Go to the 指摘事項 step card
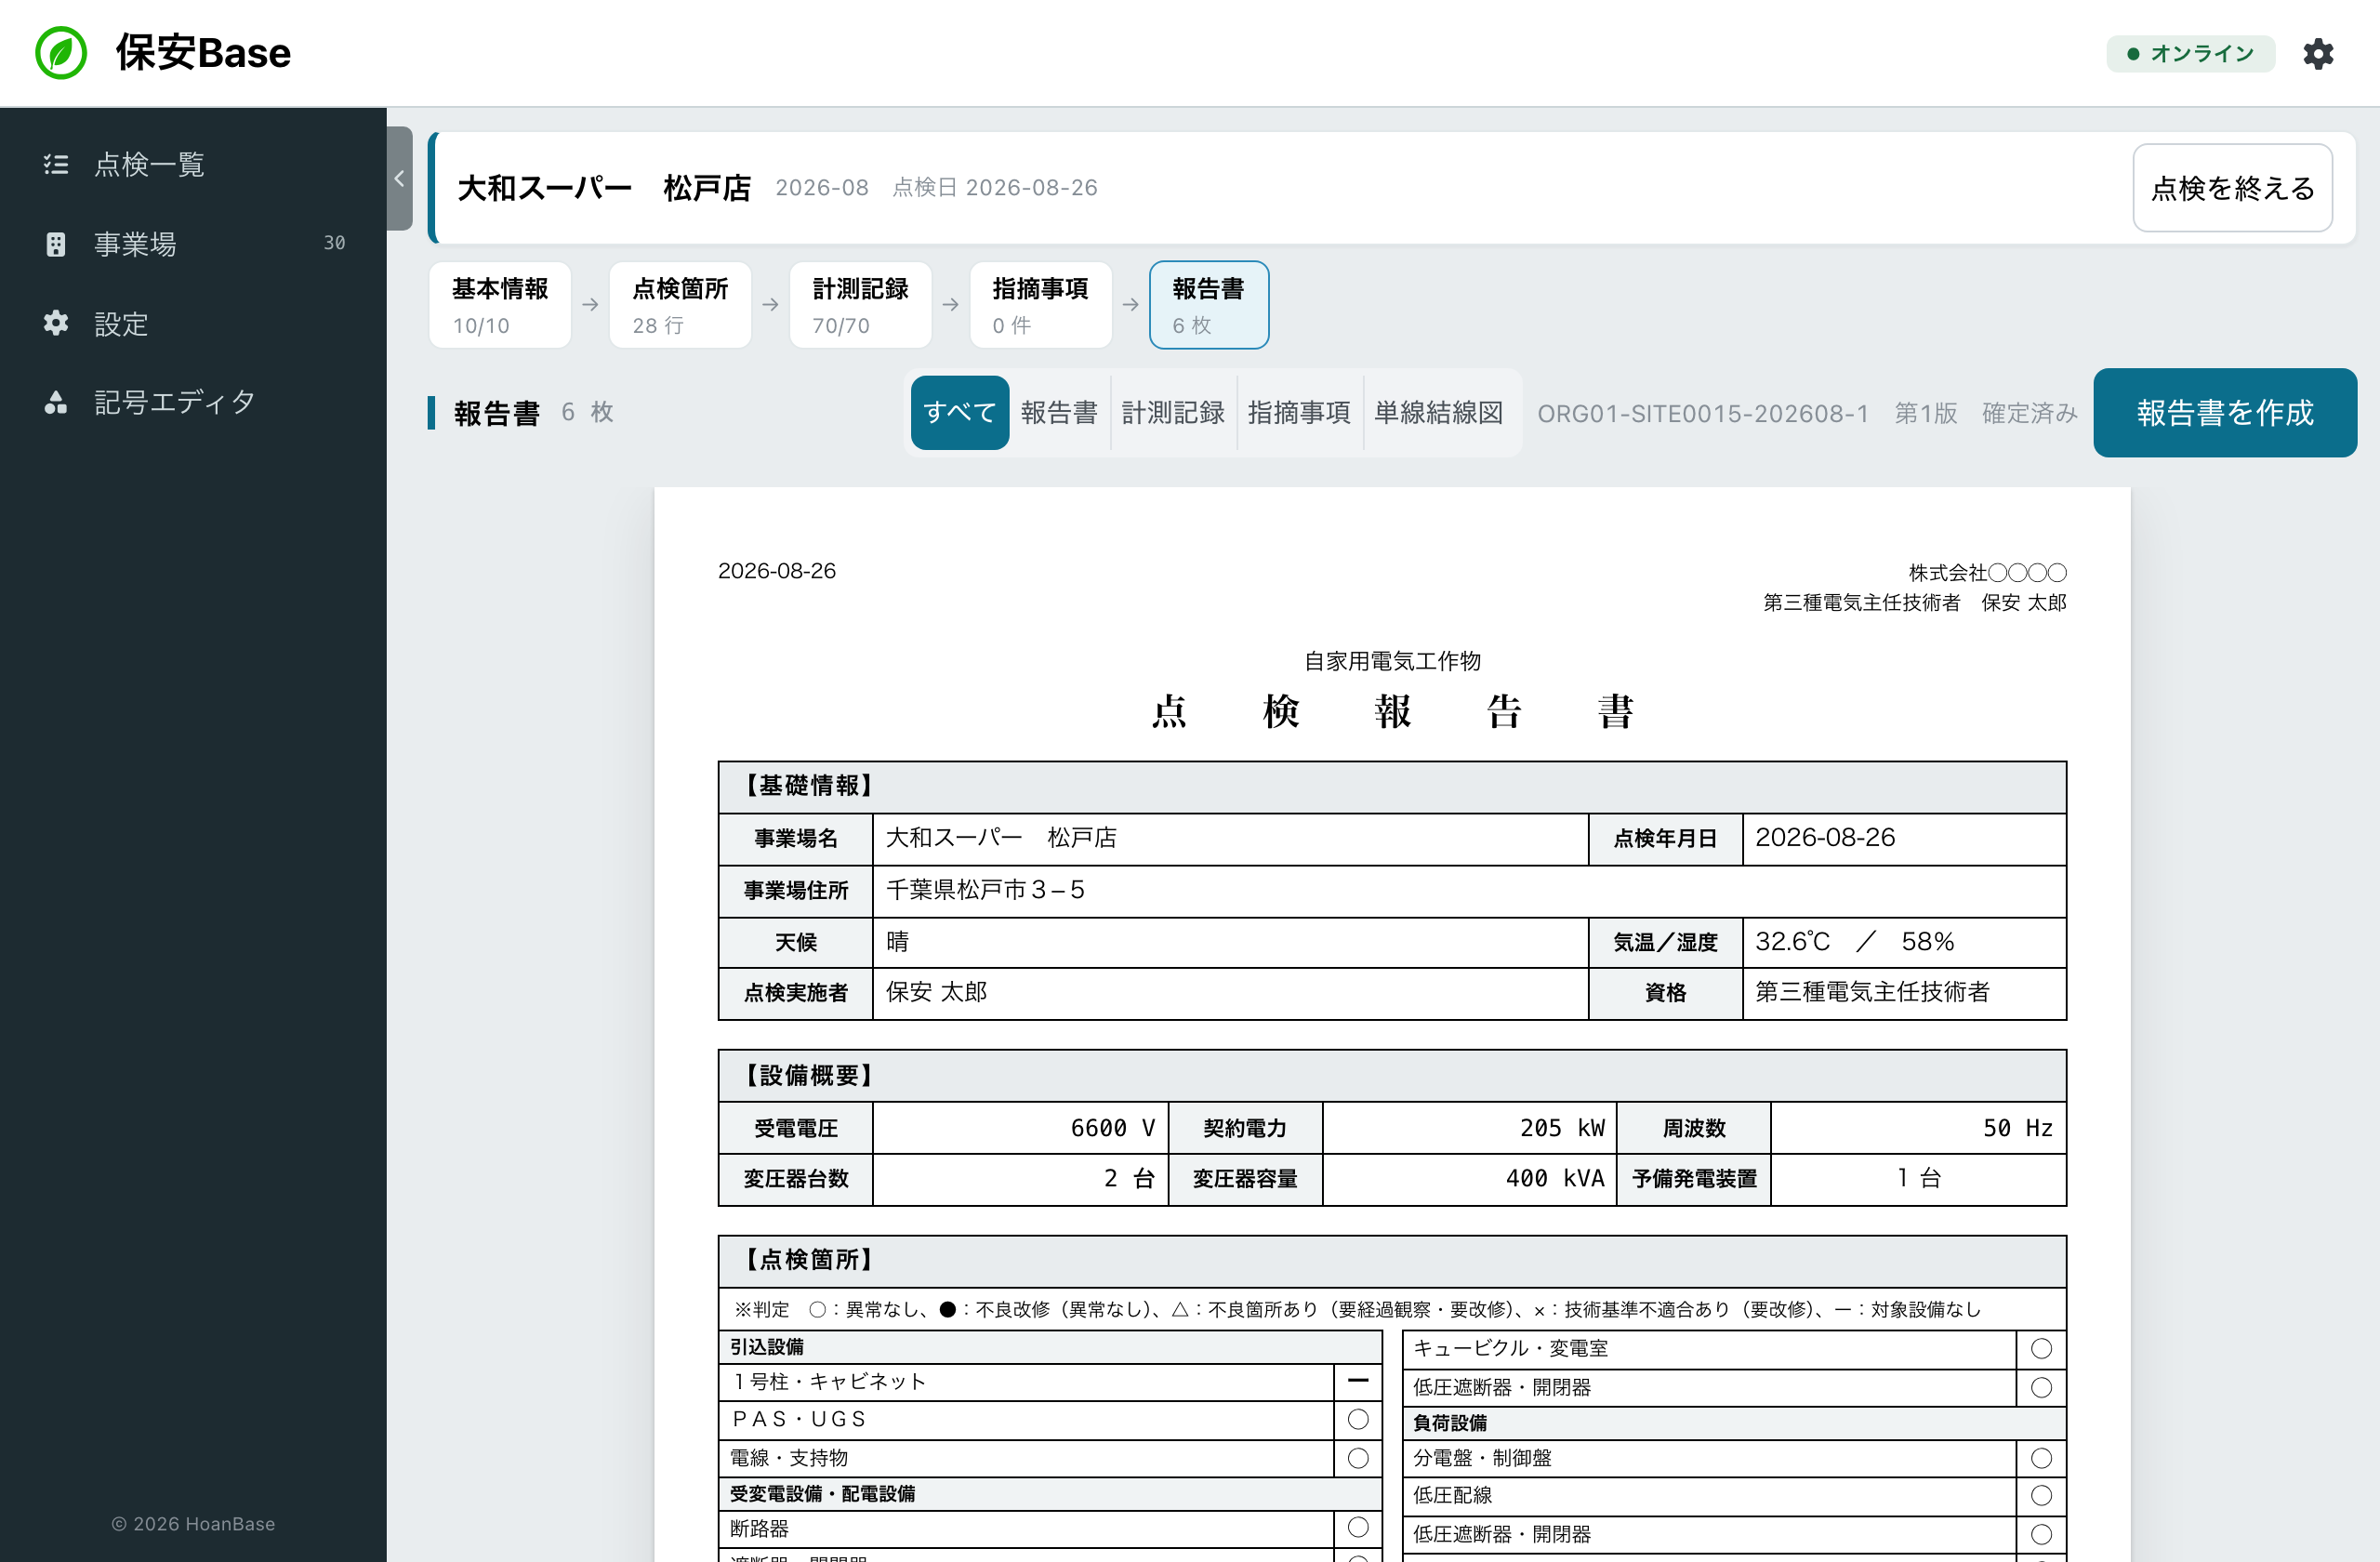The height and width of the screenshot is (1562, 2380). pyautogui.click(x=1040, y=305)
